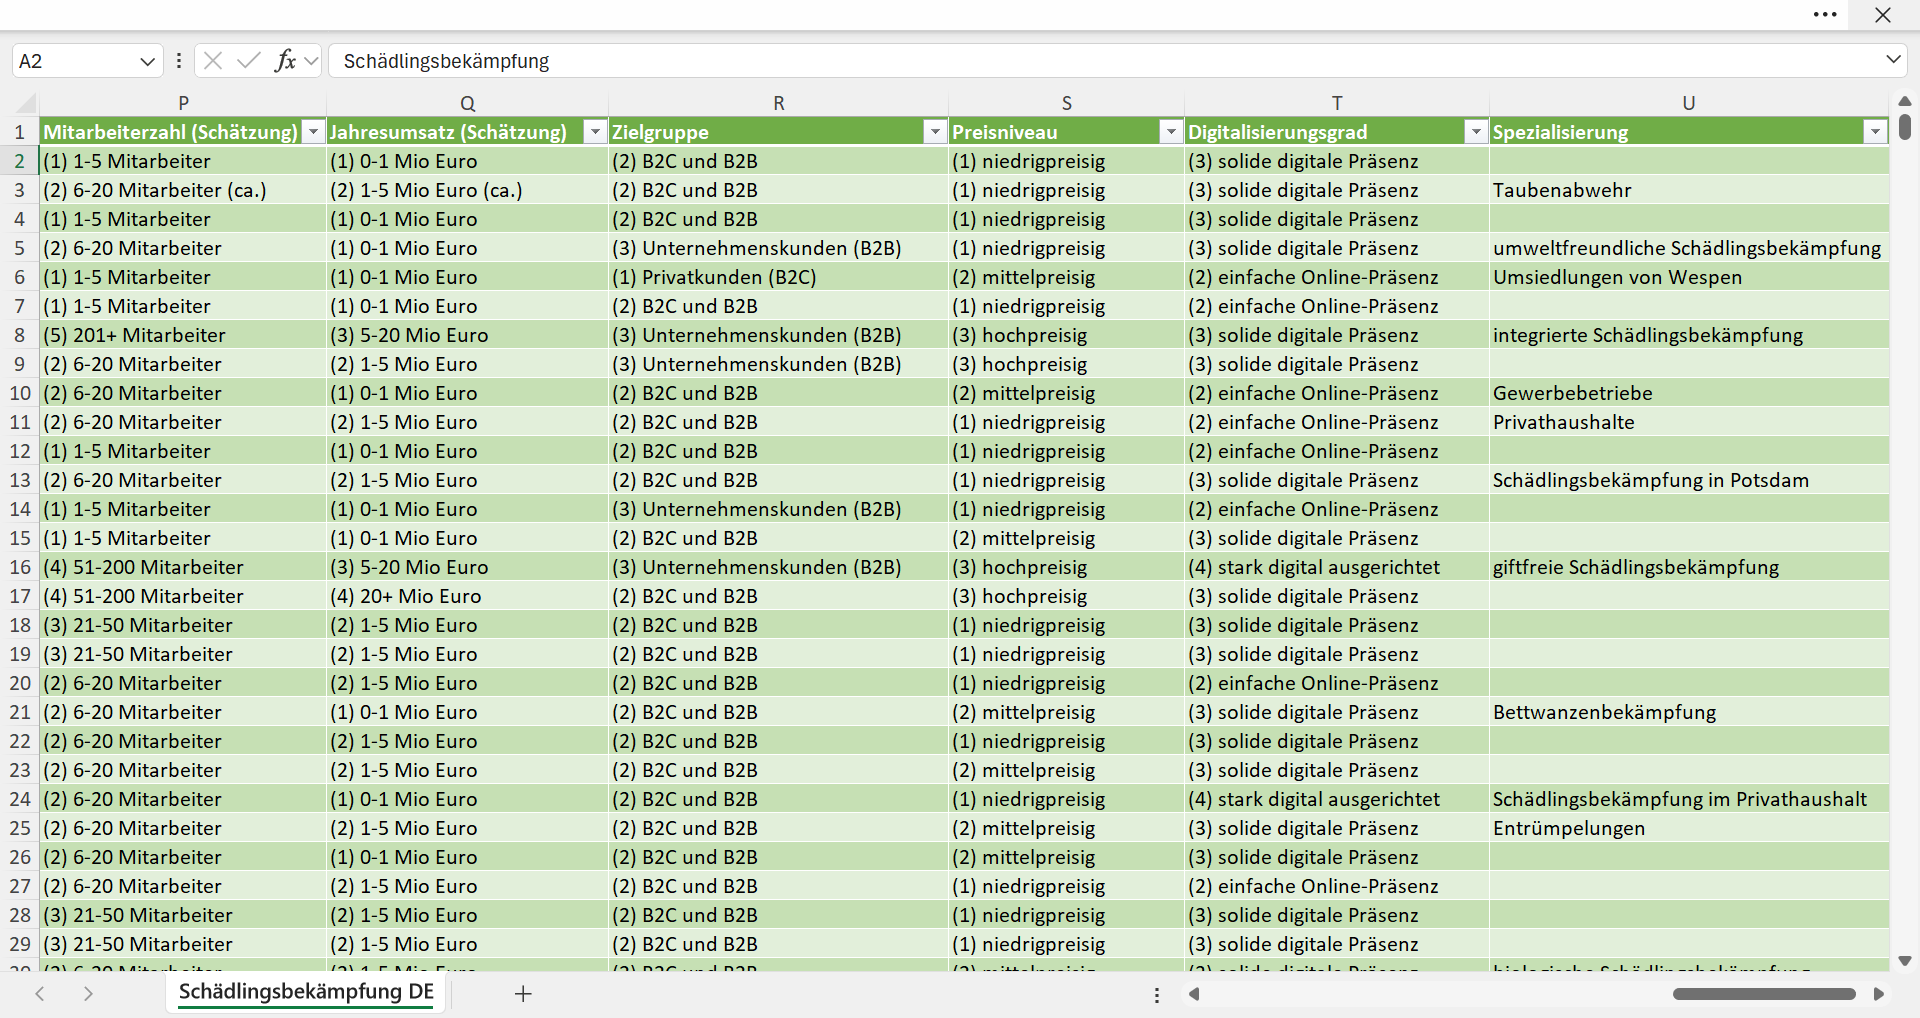Open the three-dots menu at top right
Image resolution: width=1920 pixels, height=1018 pixels.
(1825, 15)
